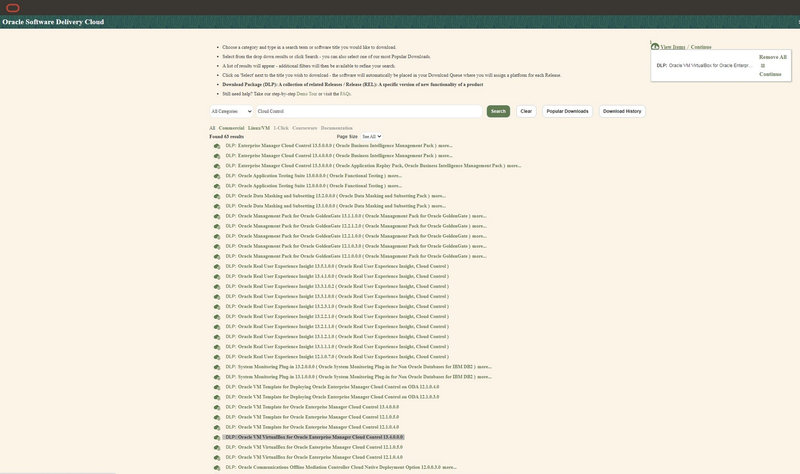Select icon for Data Masking and Subsetting 13.2.0.0.0

click(217, 196)
